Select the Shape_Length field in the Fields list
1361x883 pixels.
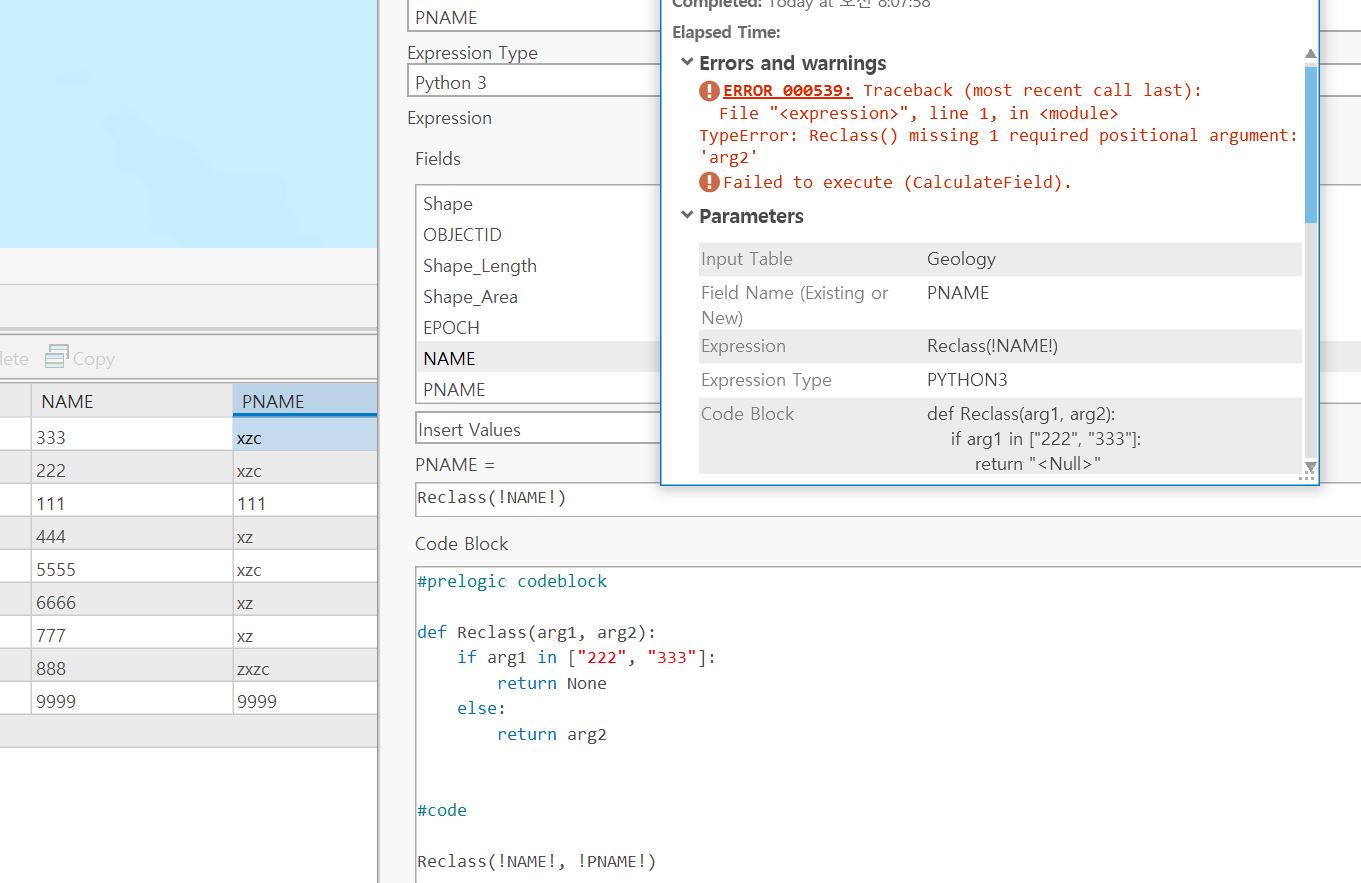point(480,266)
